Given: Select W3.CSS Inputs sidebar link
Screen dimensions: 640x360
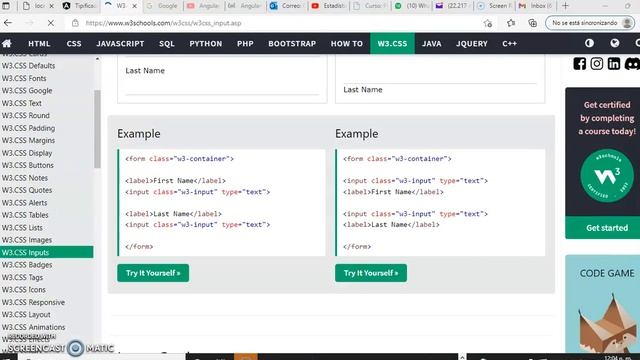Looking at the screenshot, I should [47, 252].
